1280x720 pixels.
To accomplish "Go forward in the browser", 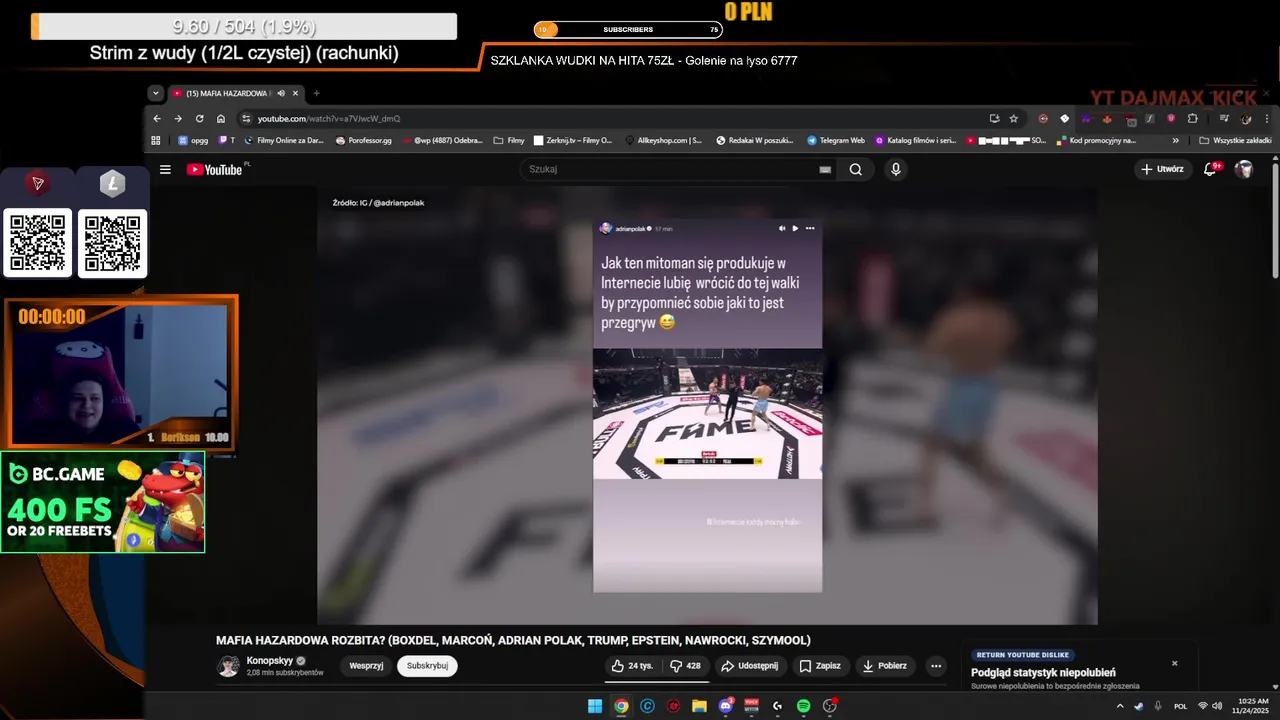I will pyautogui.click(x=178, y=118).
